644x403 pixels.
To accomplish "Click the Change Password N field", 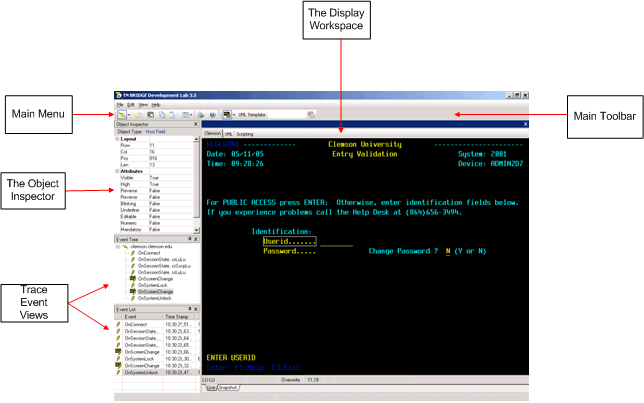I will [448, 251].
